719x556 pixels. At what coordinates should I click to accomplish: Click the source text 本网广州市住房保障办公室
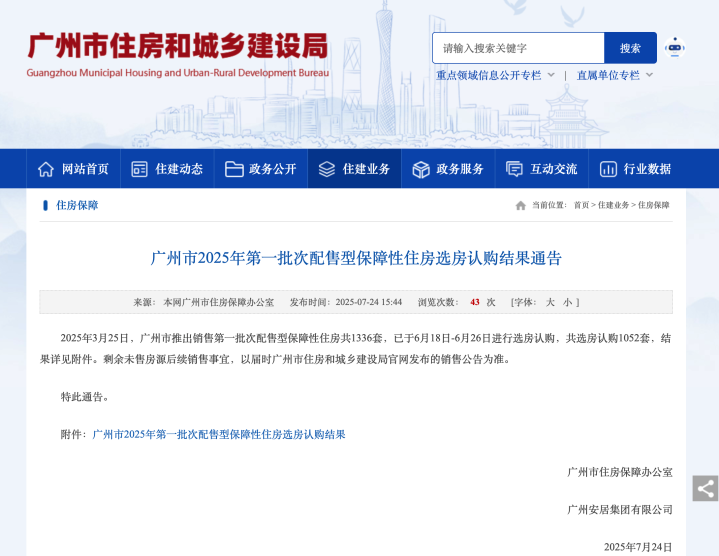[219, 302]
